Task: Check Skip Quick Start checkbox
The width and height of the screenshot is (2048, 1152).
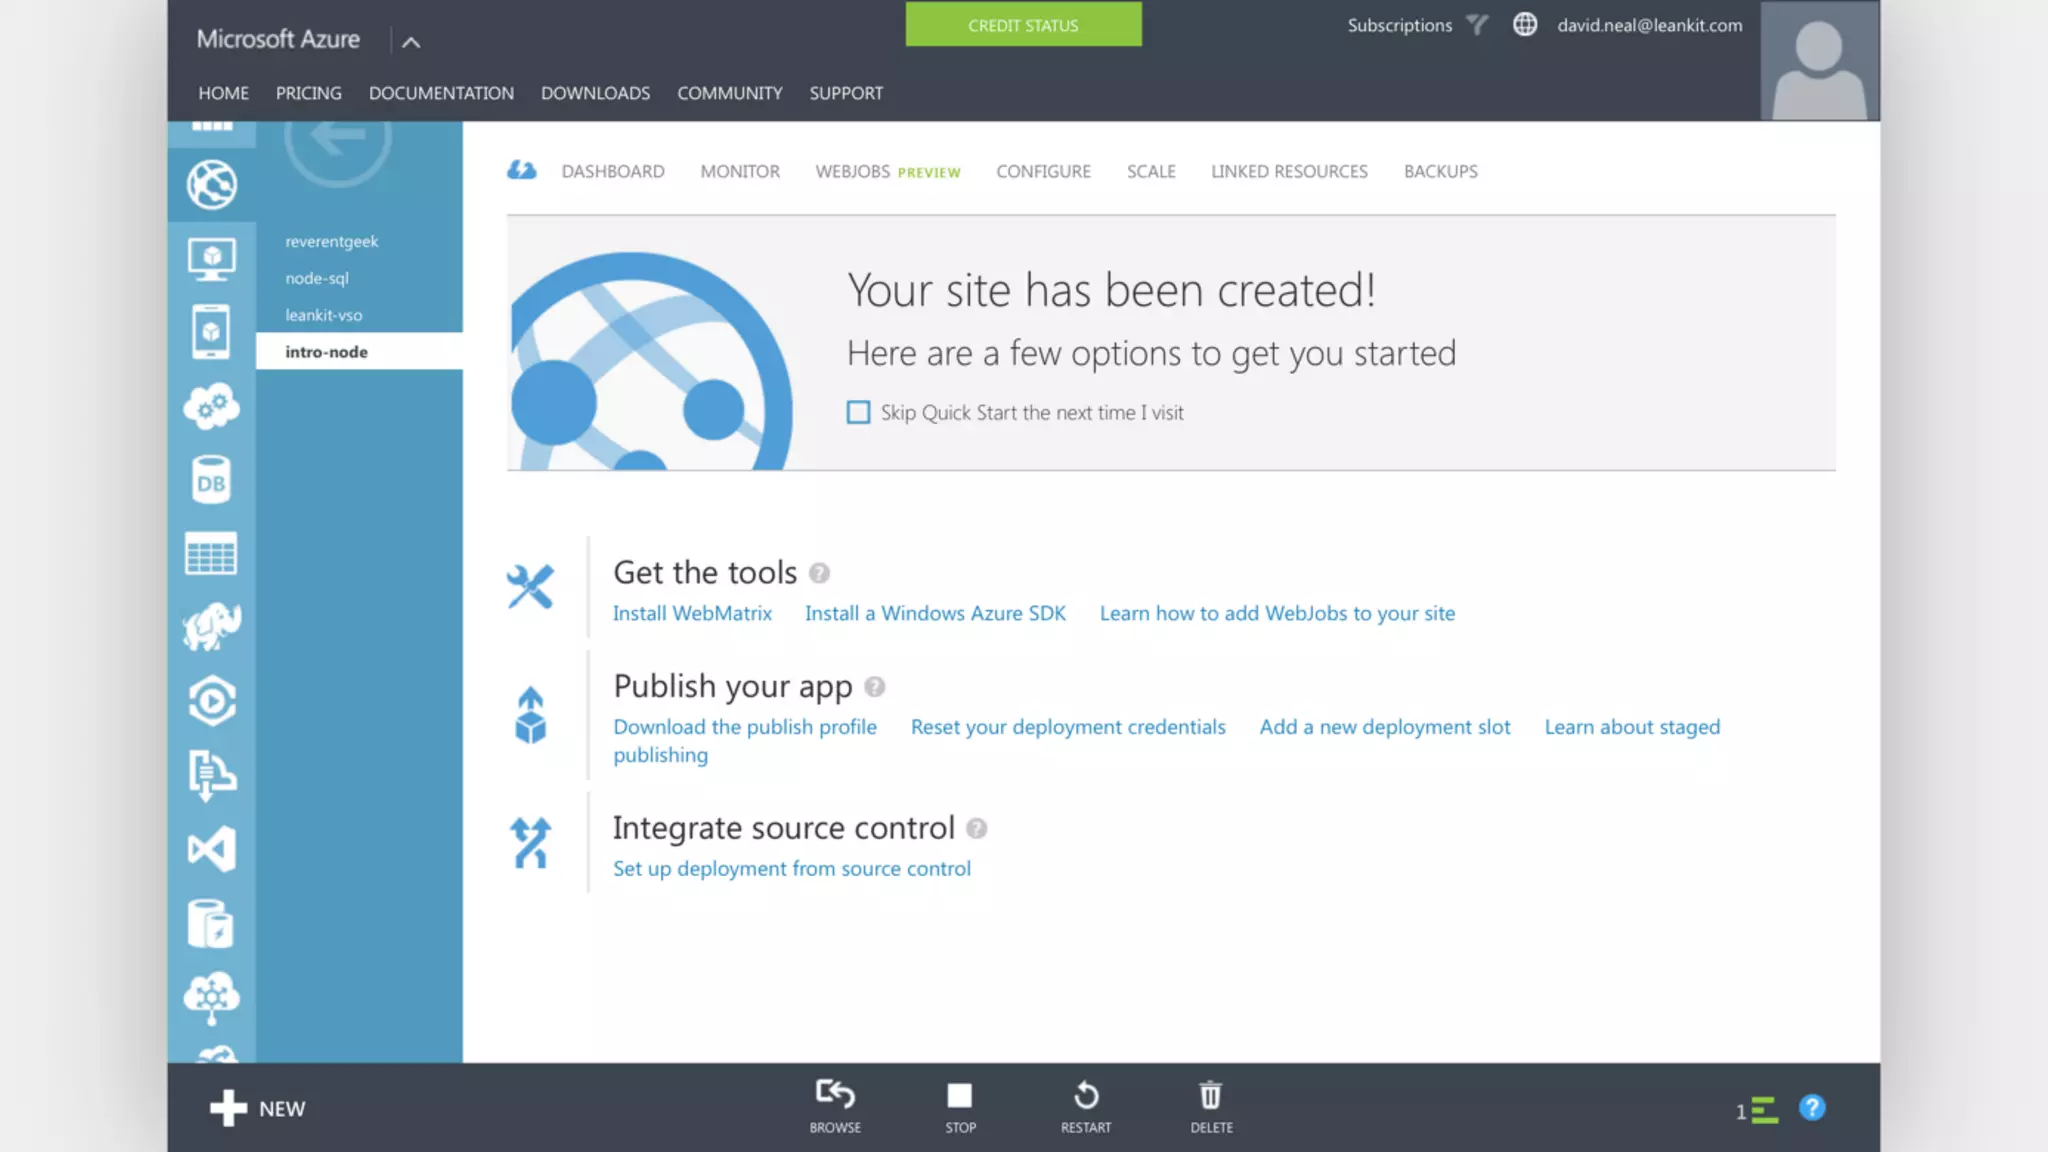Action: [858, 412]
